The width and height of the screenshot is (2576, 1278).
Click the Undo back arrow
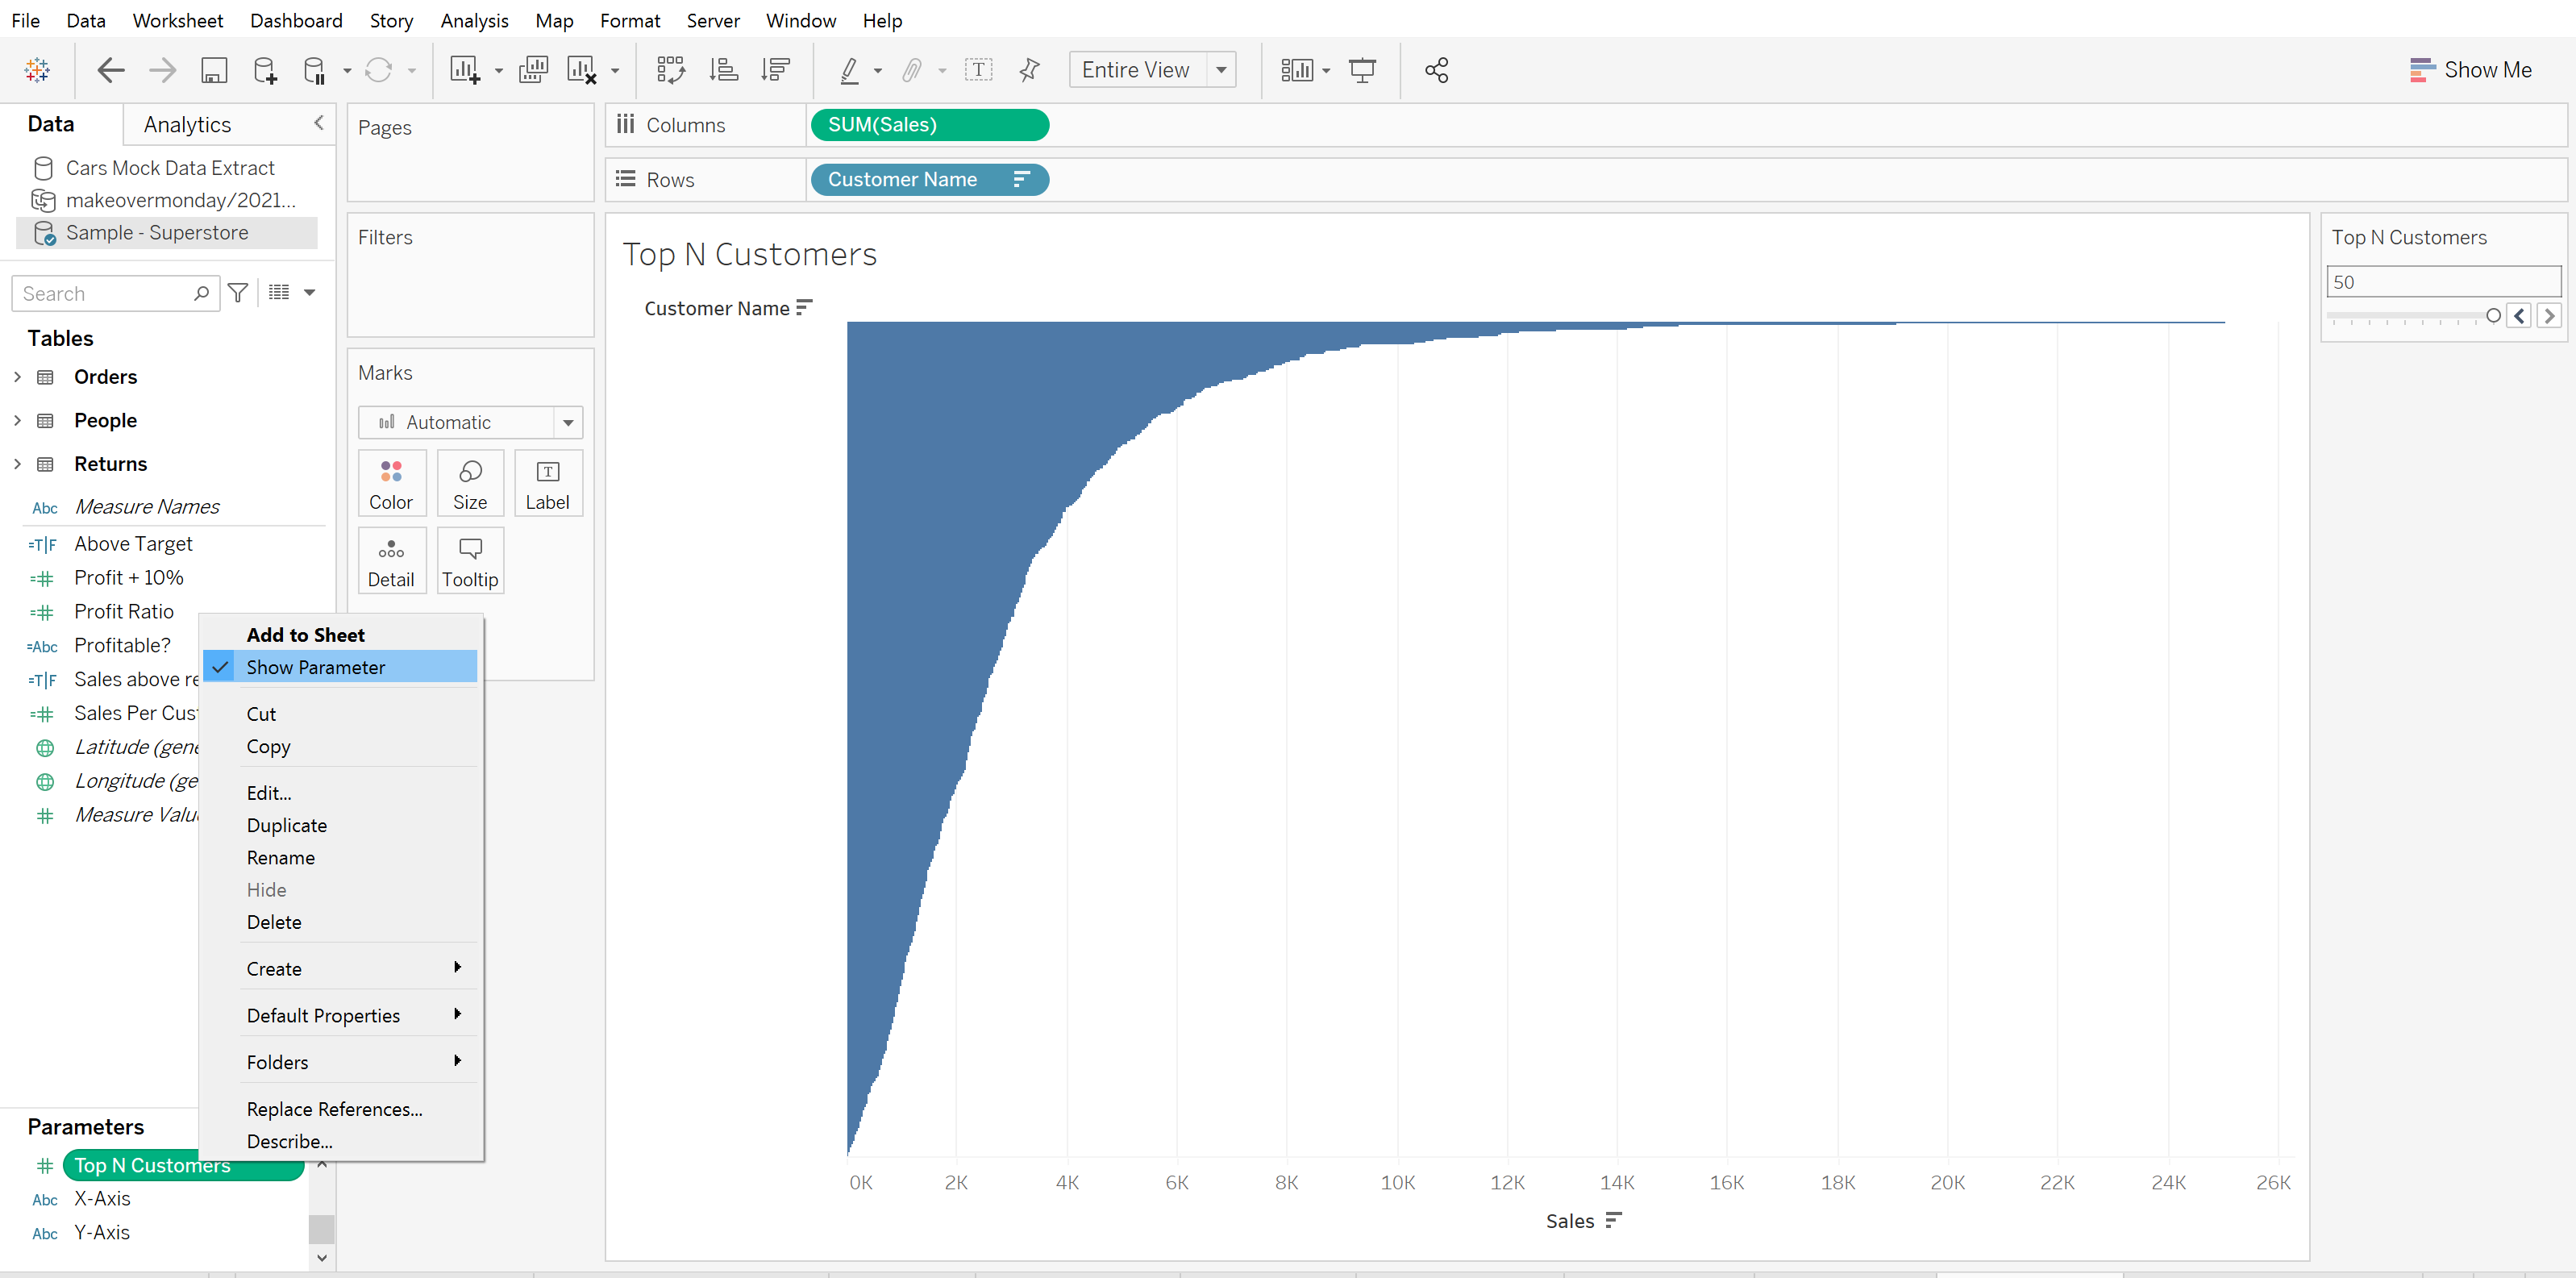click(x=110, y=70)
